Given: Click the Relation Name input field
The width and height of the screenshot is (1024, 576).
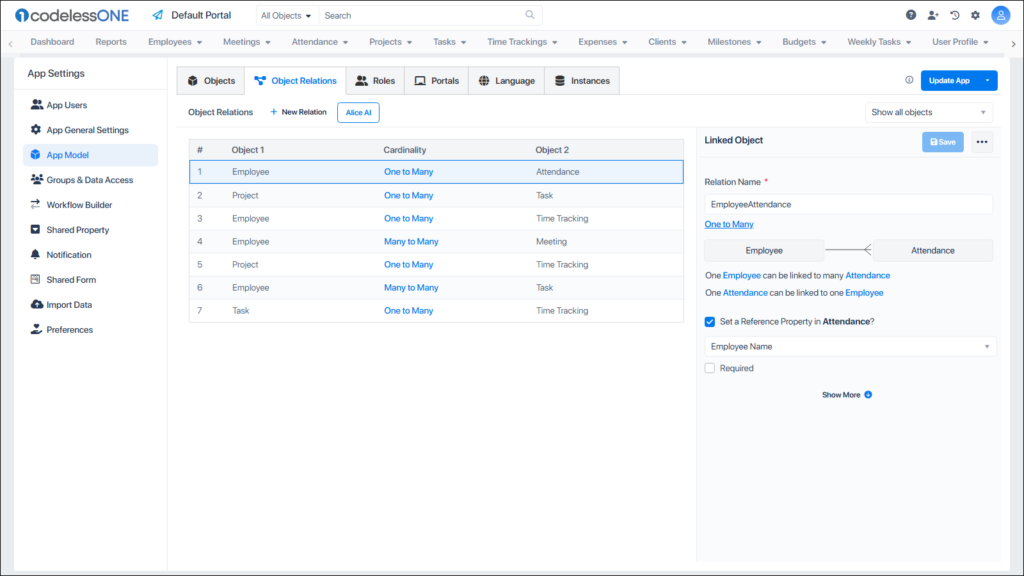Looking at the screenshot, I should pyautogui.click(x=848, y=204).
